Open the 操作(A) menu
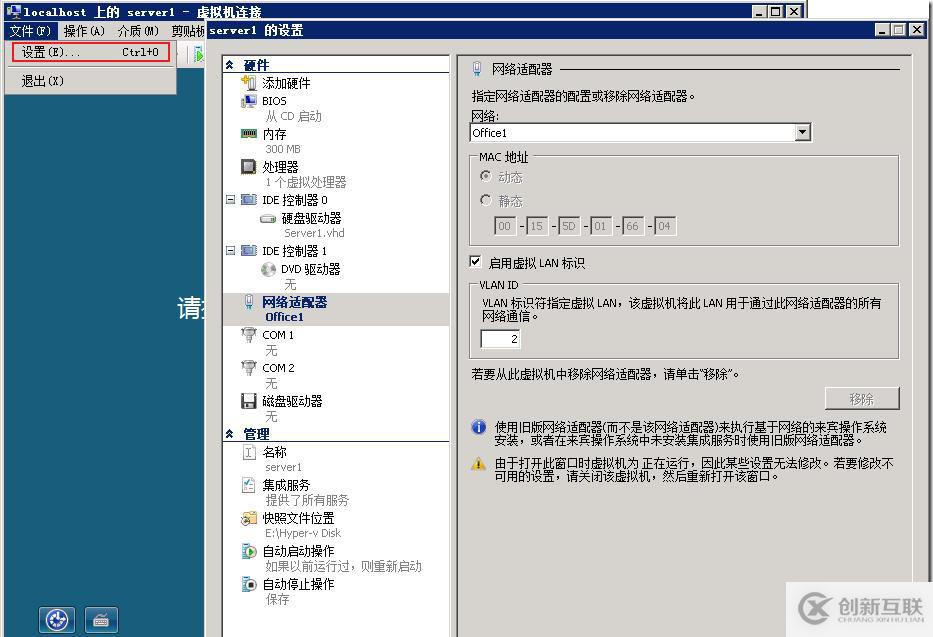This screenshot has width=933, height=637. click(84, 31)
